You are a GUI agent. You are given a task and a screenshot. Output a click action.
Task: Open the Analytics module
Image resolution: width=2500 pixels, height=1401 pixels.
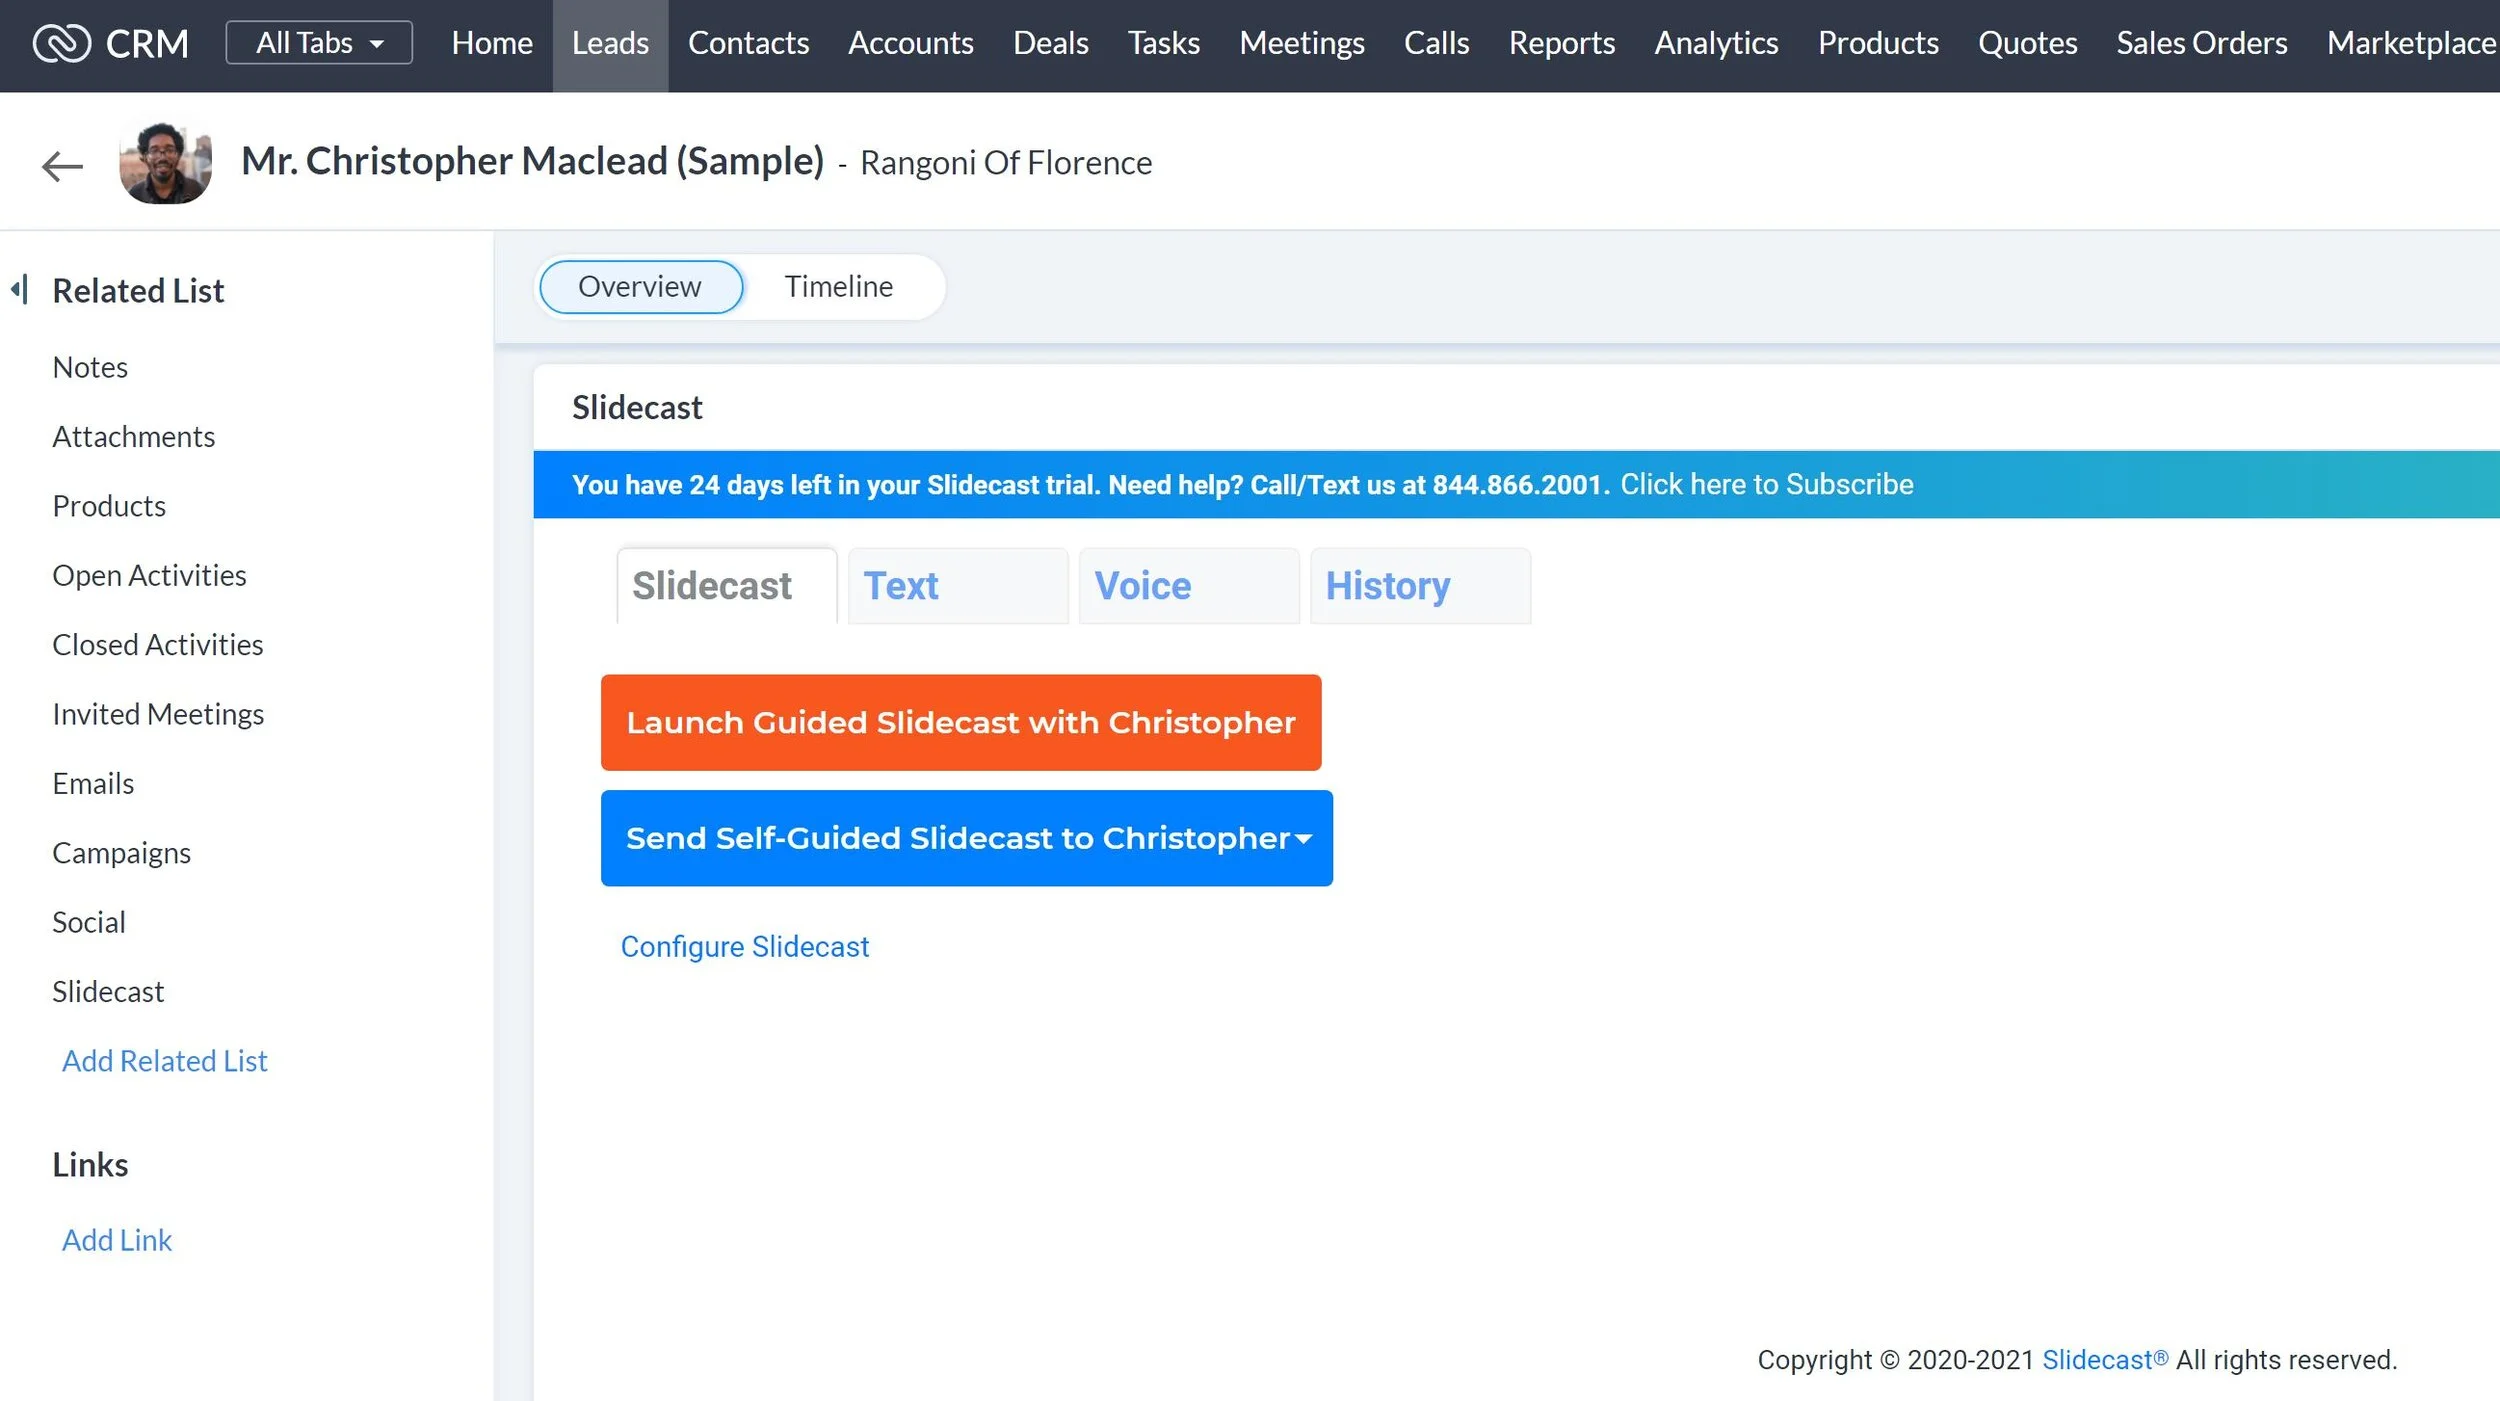pyautogui.click(x=1716, y=43)
